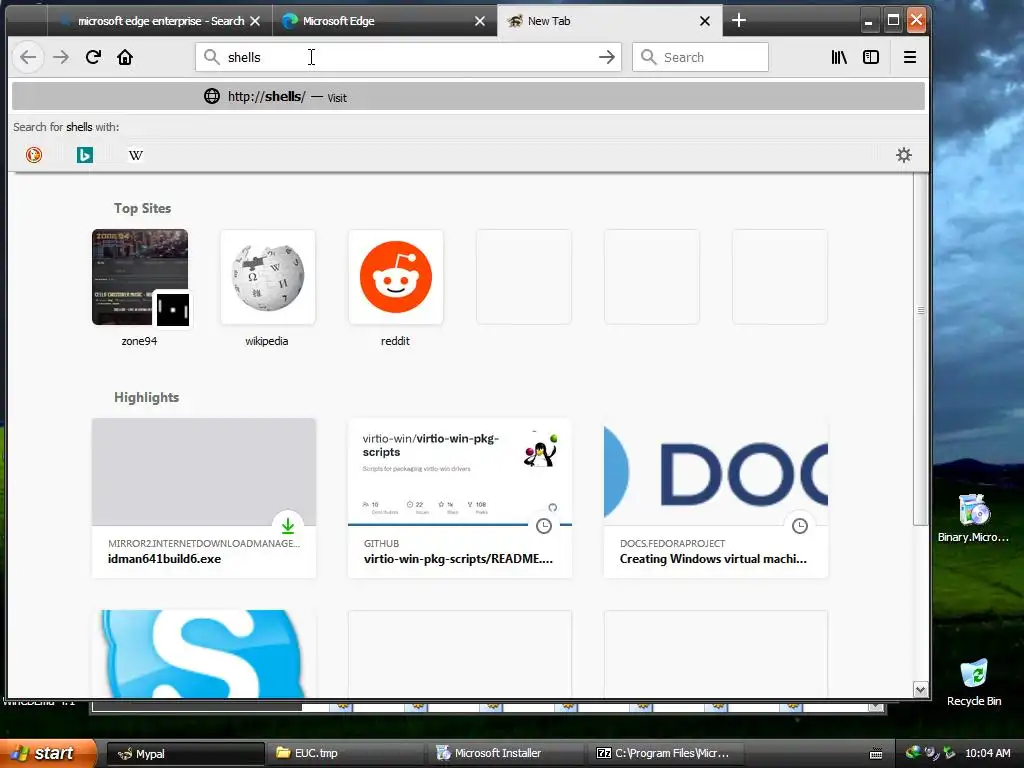Switch to Microsoft Installer taskbar button
Screen dimensions: 1024x768
505,754
